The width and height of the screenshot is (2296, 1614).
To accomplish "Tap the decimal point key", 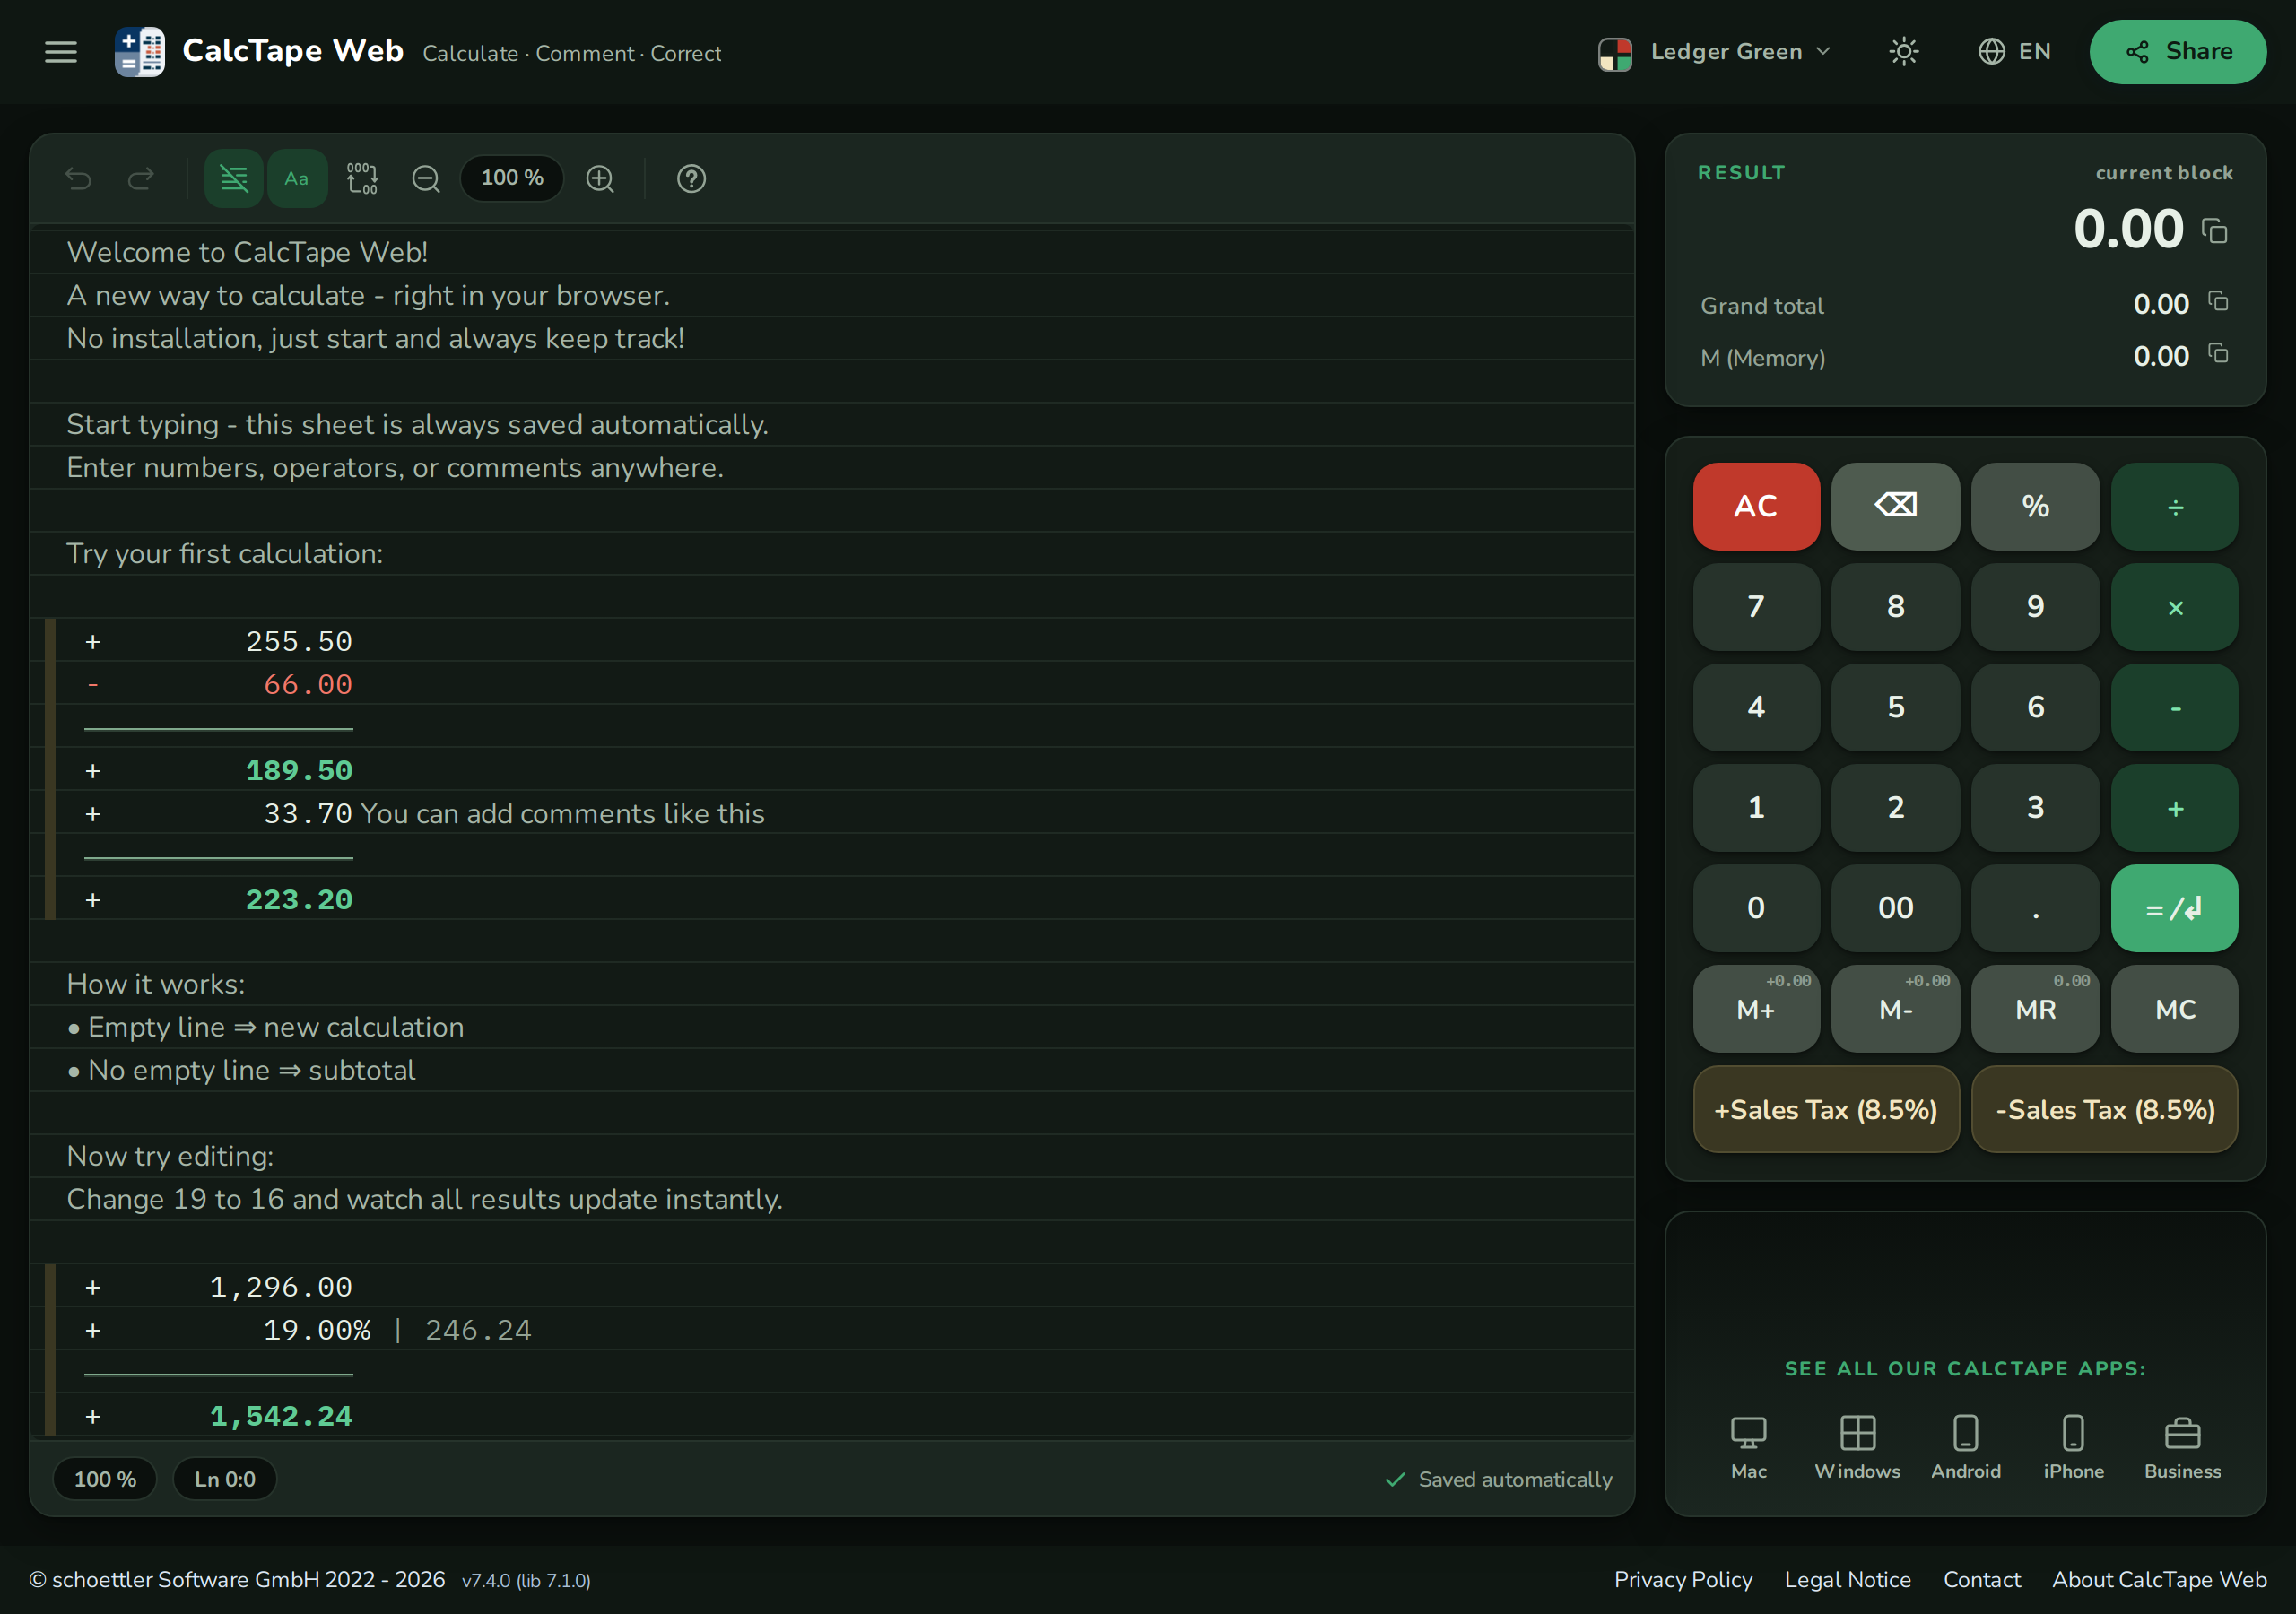I will [x=2035, y=908].
